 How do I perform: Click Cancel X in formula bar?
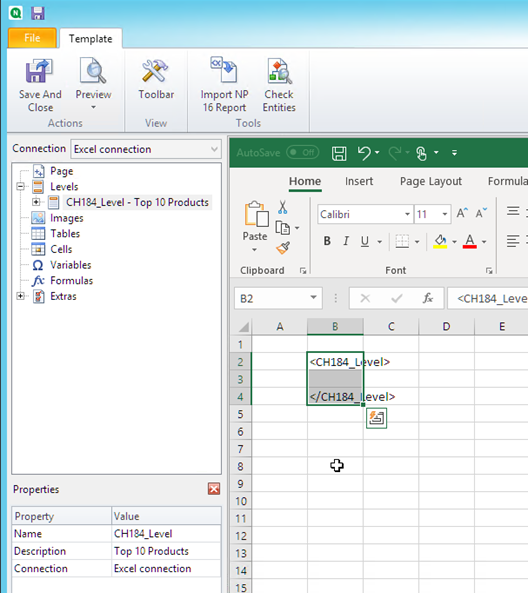pyautogui.click(x=365, y=299)
